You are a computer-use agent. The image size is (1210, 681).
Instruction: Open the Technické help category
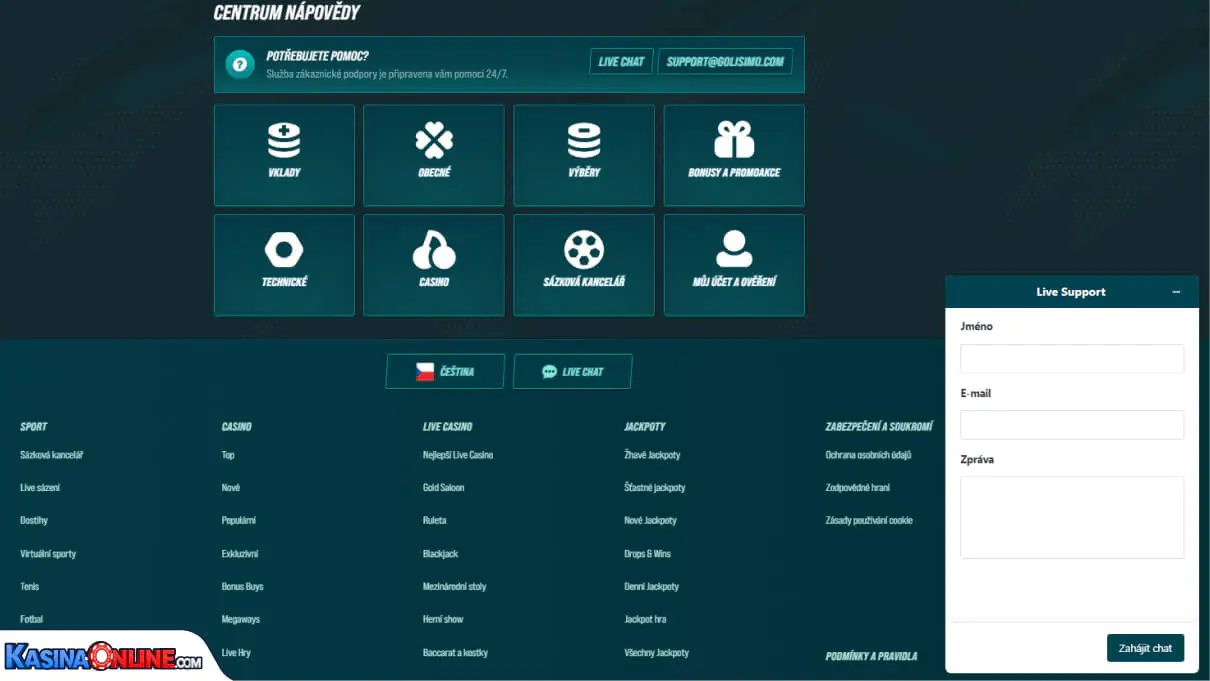284,264
